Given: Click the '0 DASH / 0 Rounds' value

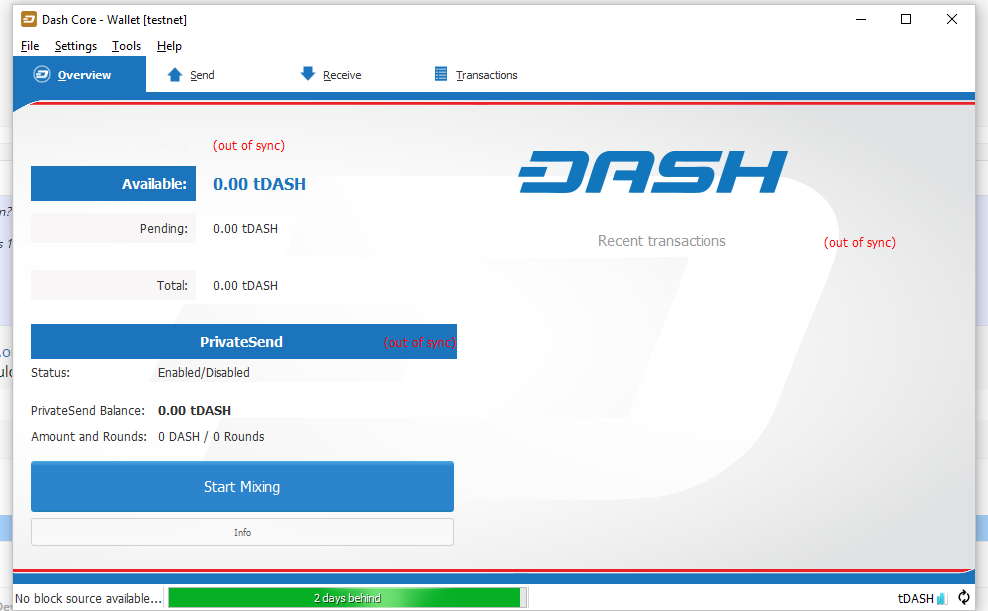Looking at the screenshot, I should (x=211, y=437).
